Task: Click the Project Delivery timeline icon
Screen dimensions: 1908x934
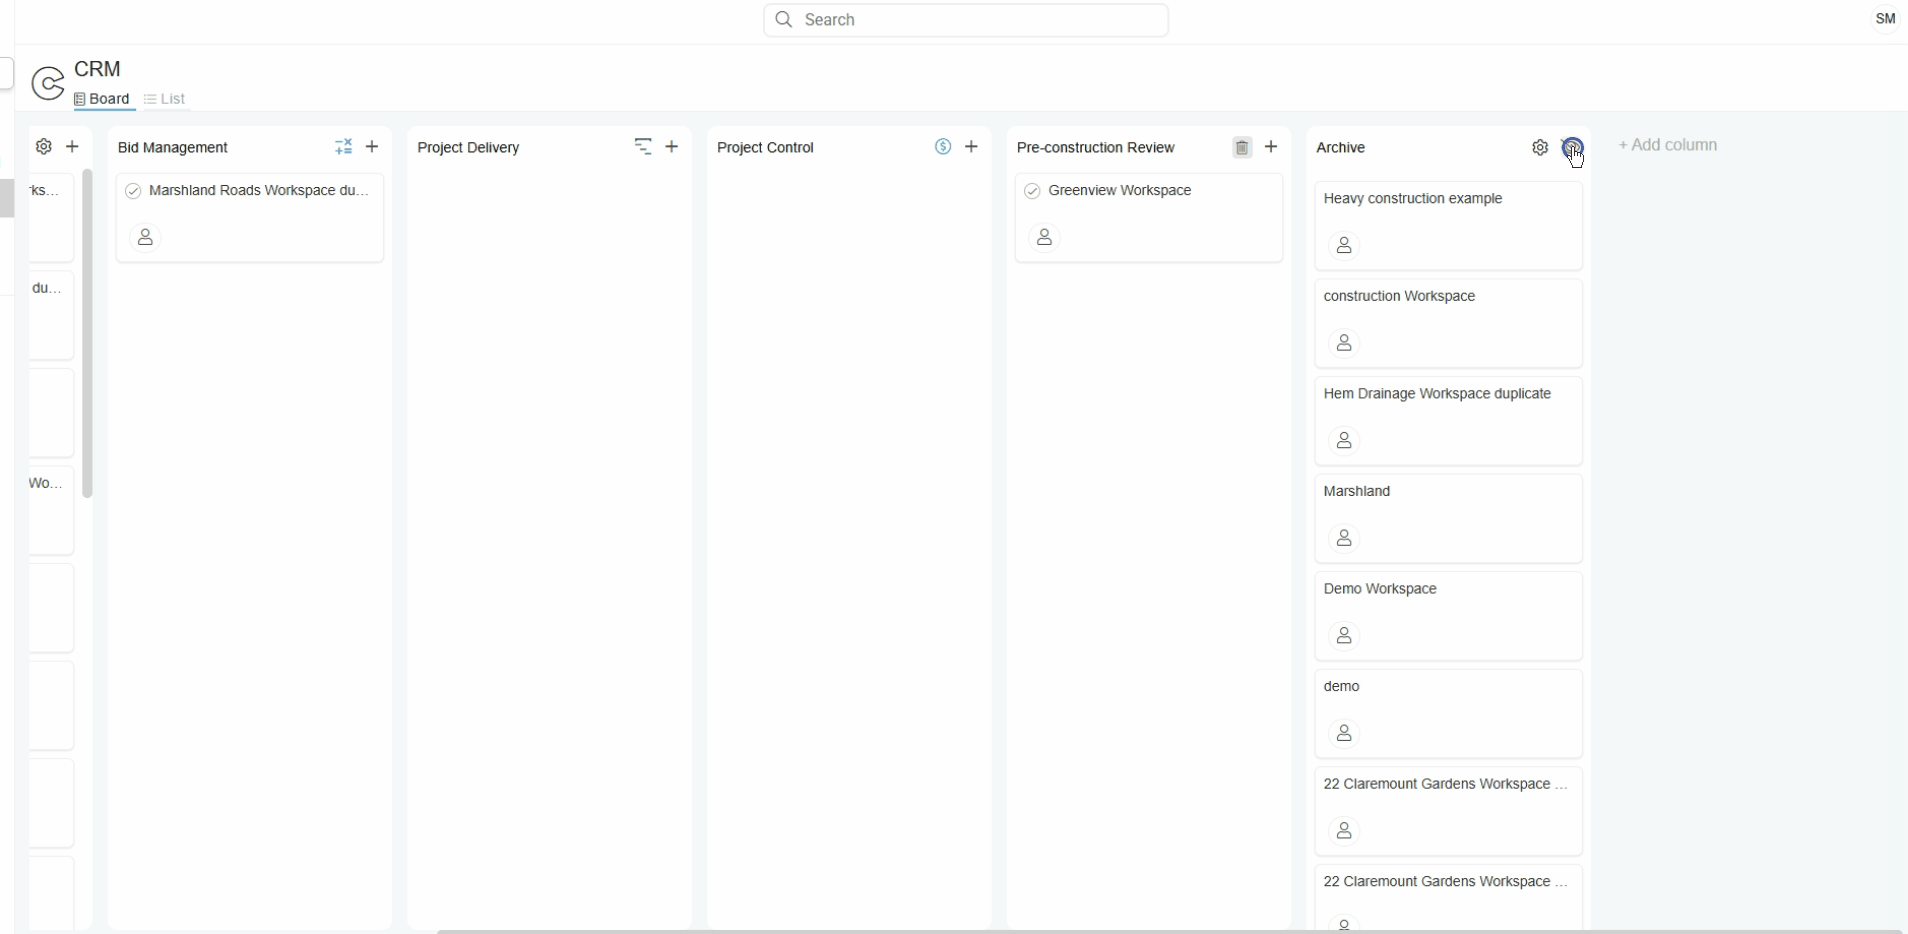Action: click(643, 147)
